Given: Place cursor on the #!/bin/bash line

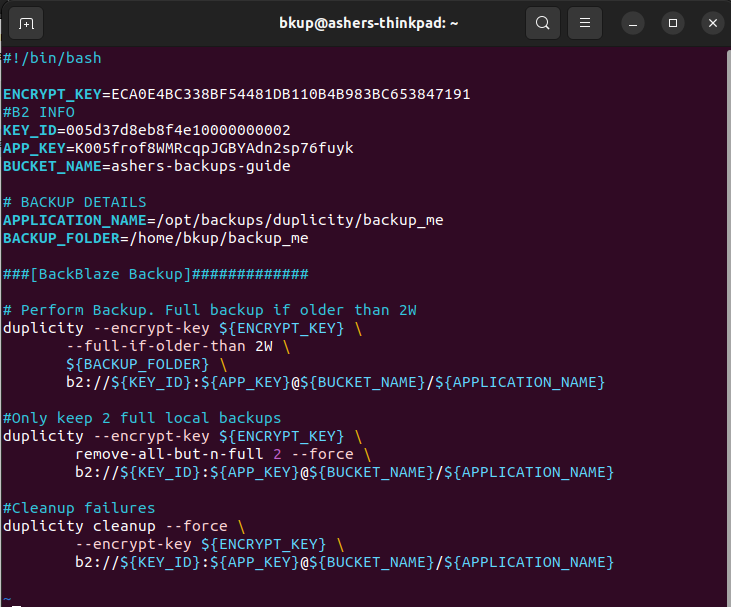Looking at the screenshot, I should coord(52,58).
